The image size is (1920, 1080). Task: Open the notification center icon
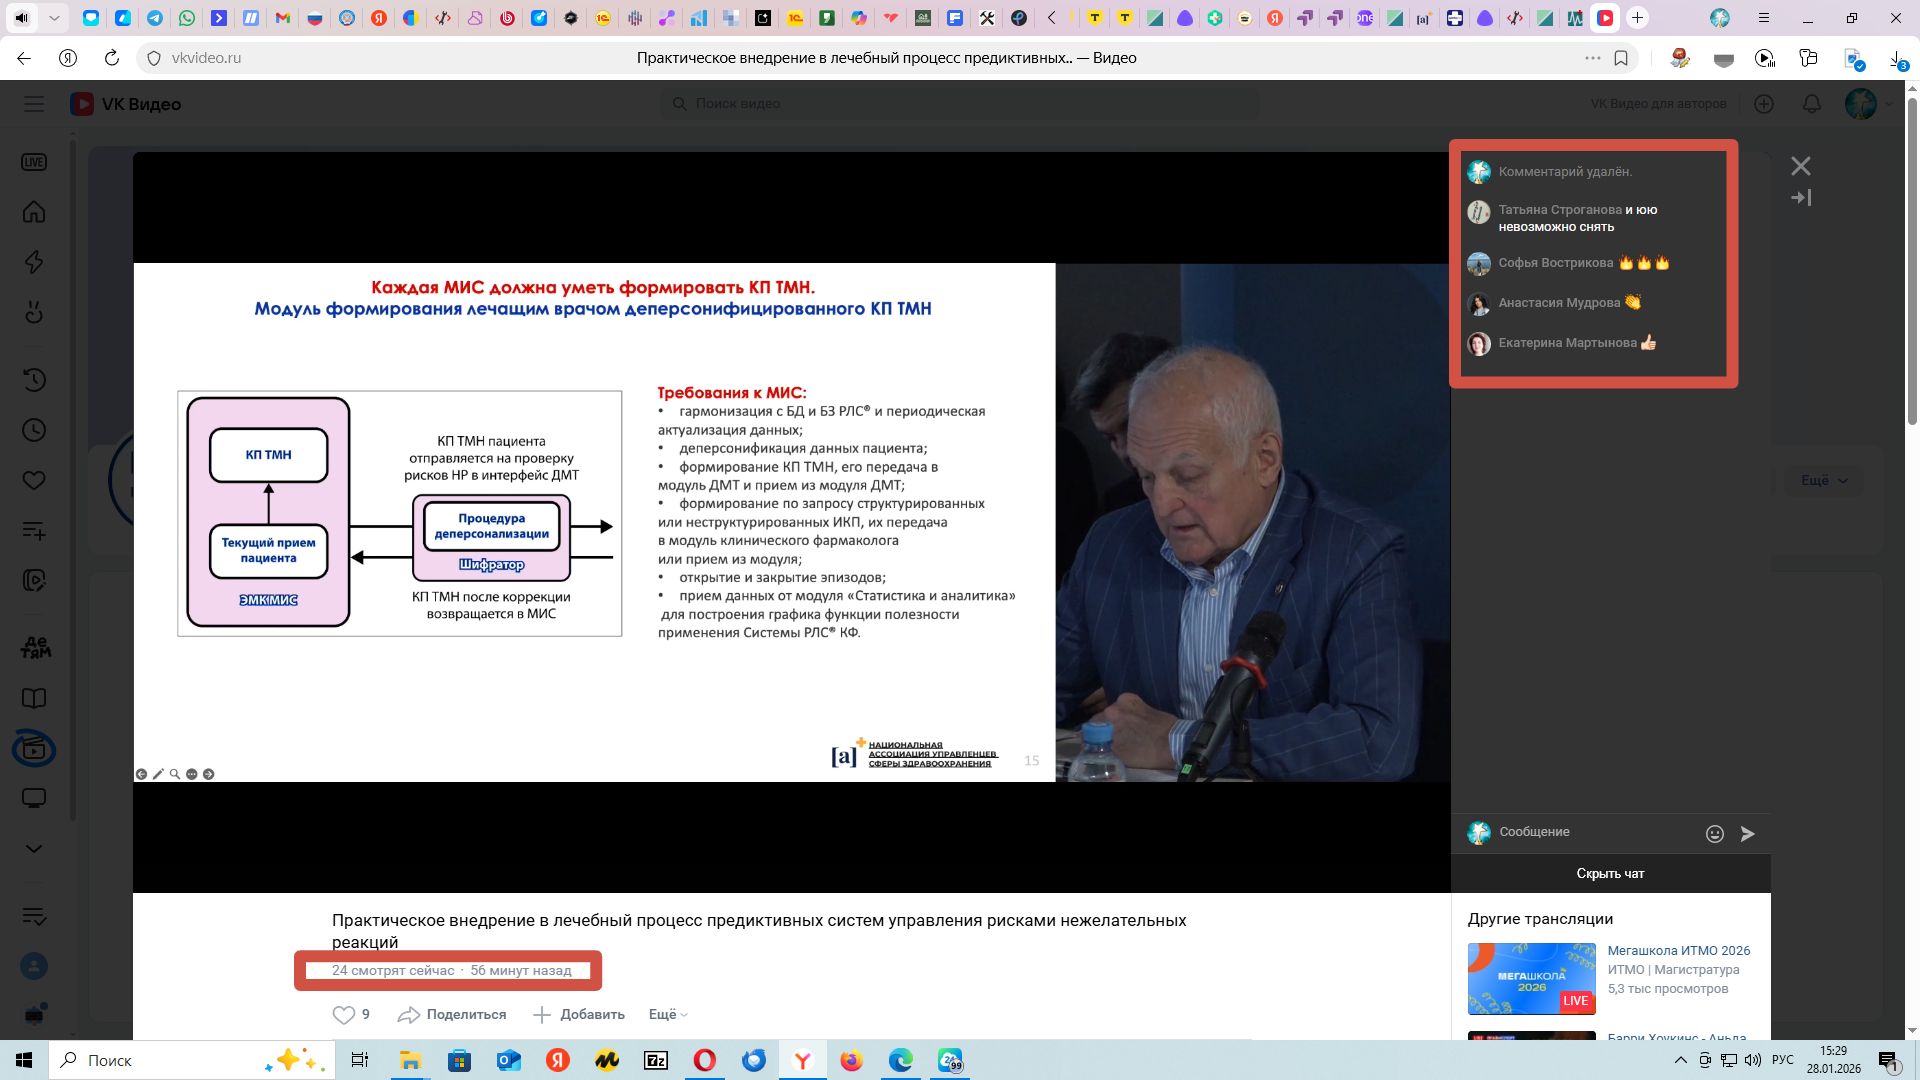(1888, 1061)
